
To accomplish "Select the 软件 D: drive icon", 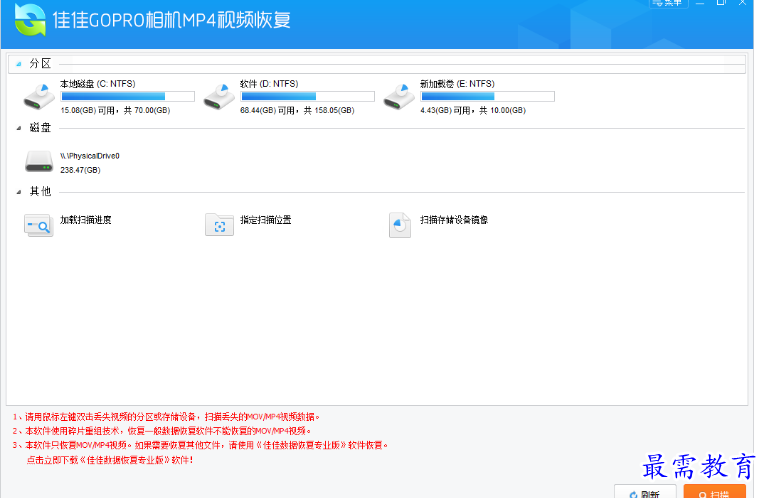I will point(219,97).
